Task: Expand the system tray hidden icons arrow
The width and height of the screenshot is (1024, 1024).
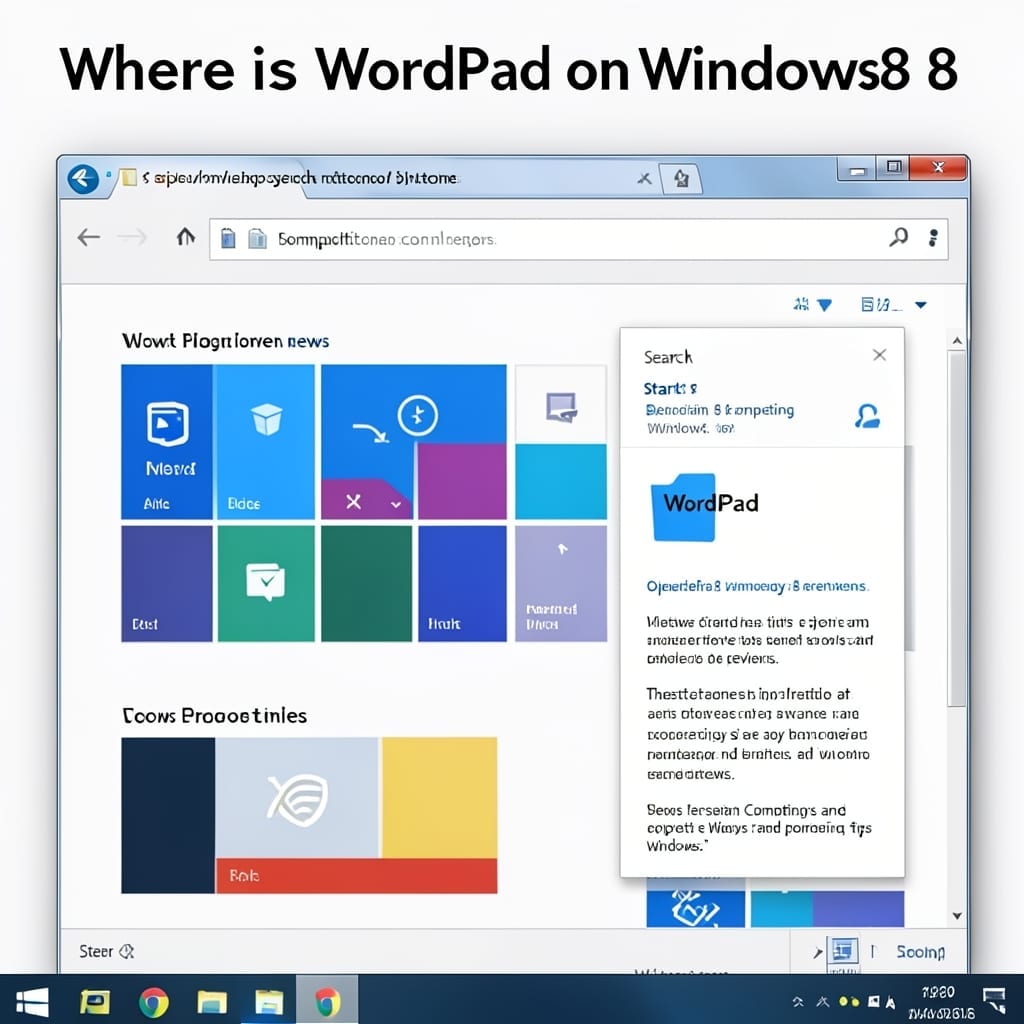Action: pyautogui.click(x=798, y=1002)
